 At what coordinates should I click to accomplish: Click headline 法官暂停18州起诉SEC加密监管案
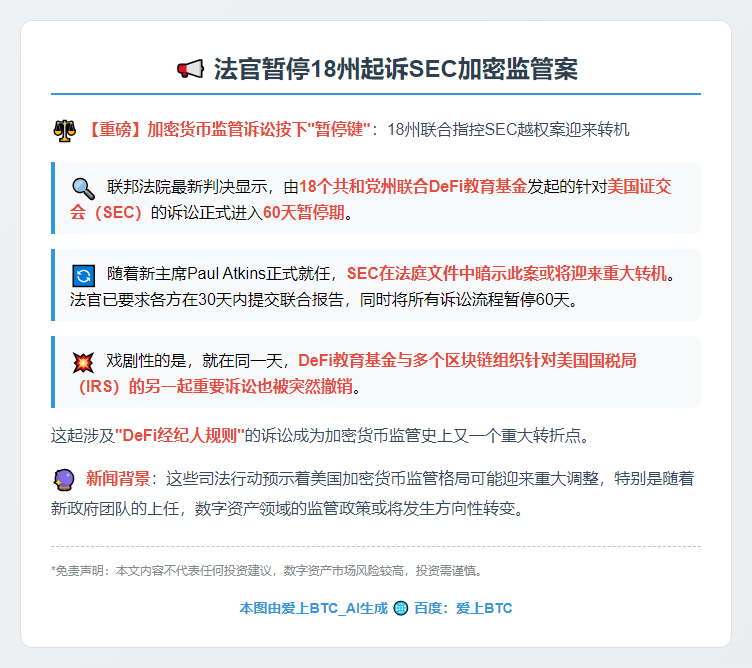point(396,69)
